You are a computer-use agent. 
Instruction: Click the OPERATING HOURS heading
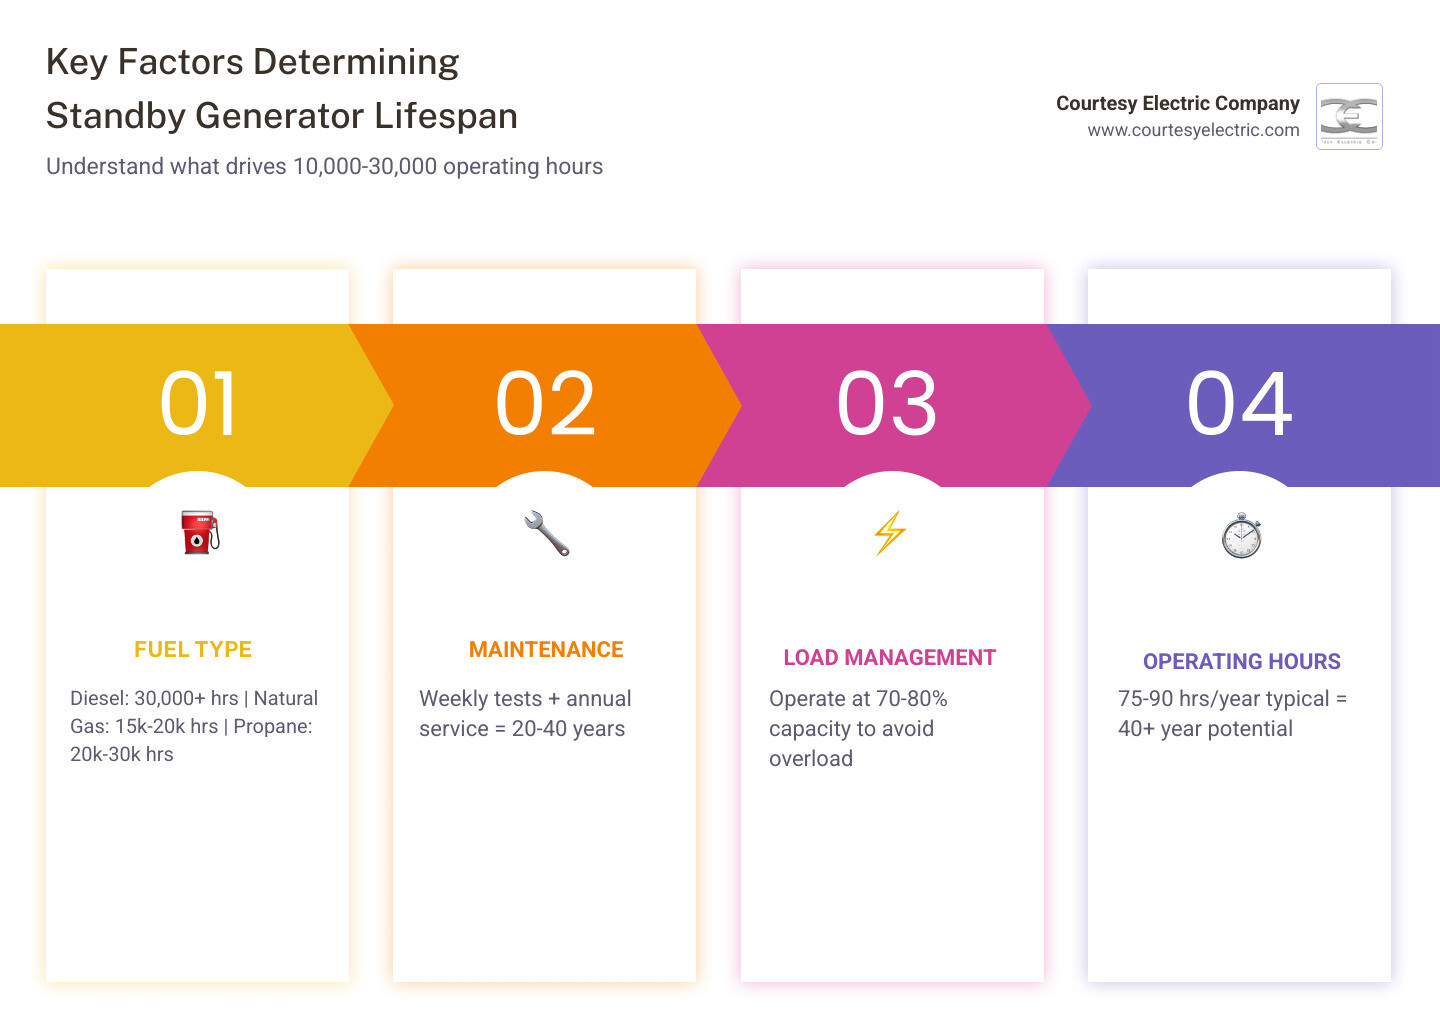(1242, 662)
